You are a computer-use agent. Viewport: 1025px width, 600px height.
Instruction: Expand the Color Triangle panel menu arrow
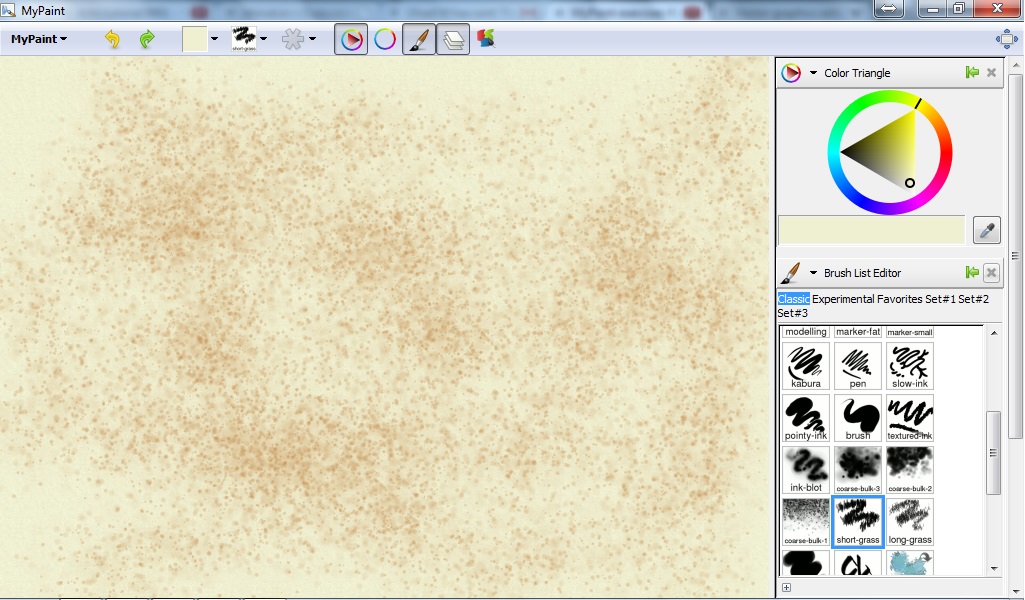tap(813, 73)
